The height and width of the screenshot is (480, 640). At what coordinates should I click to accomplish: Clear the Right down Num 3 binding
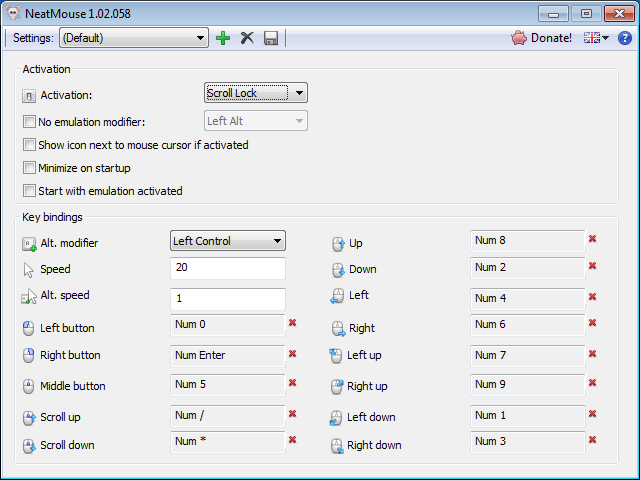coord(592,440)
